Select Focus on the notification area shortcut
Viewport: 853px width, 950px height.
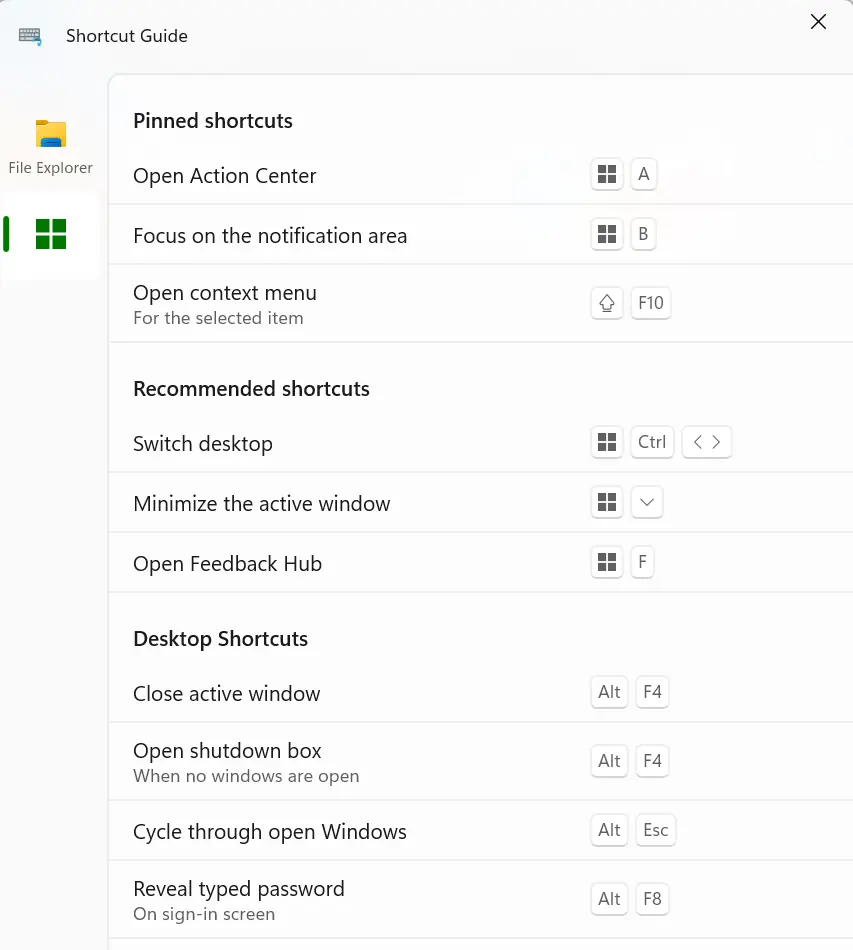[x=480, y=234]
